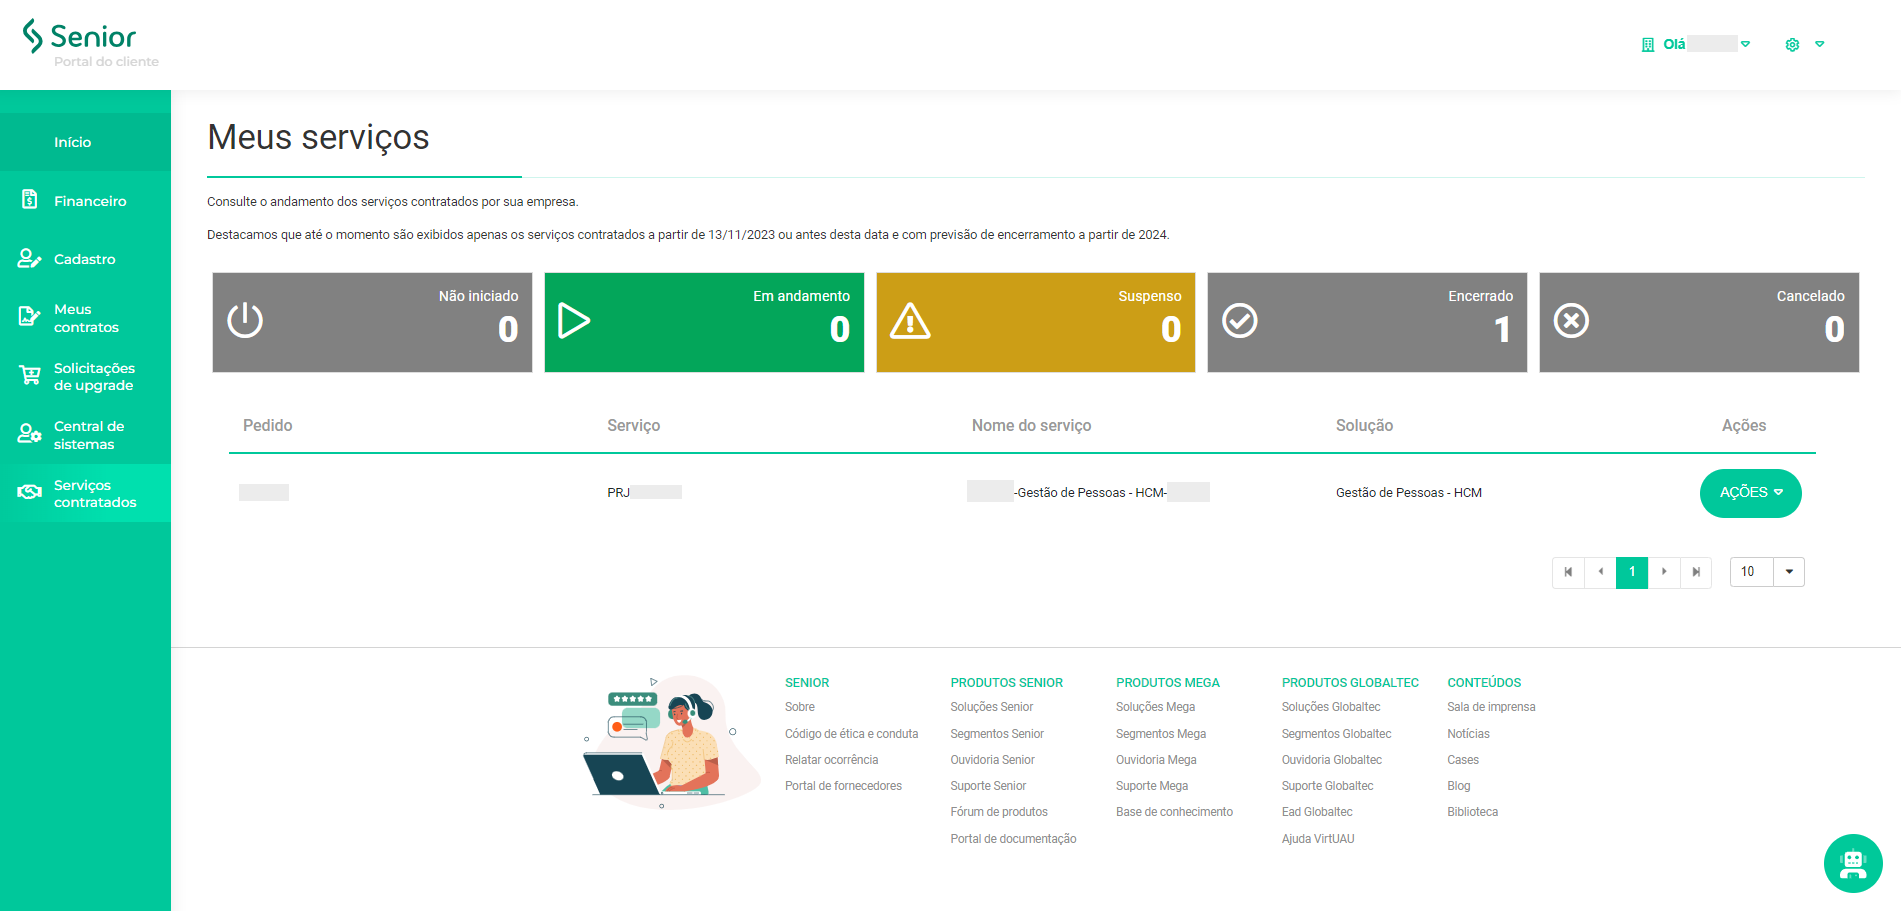Expand the settings dropdown arrow
1901x911 pixels.
(x=1820, y=44)
